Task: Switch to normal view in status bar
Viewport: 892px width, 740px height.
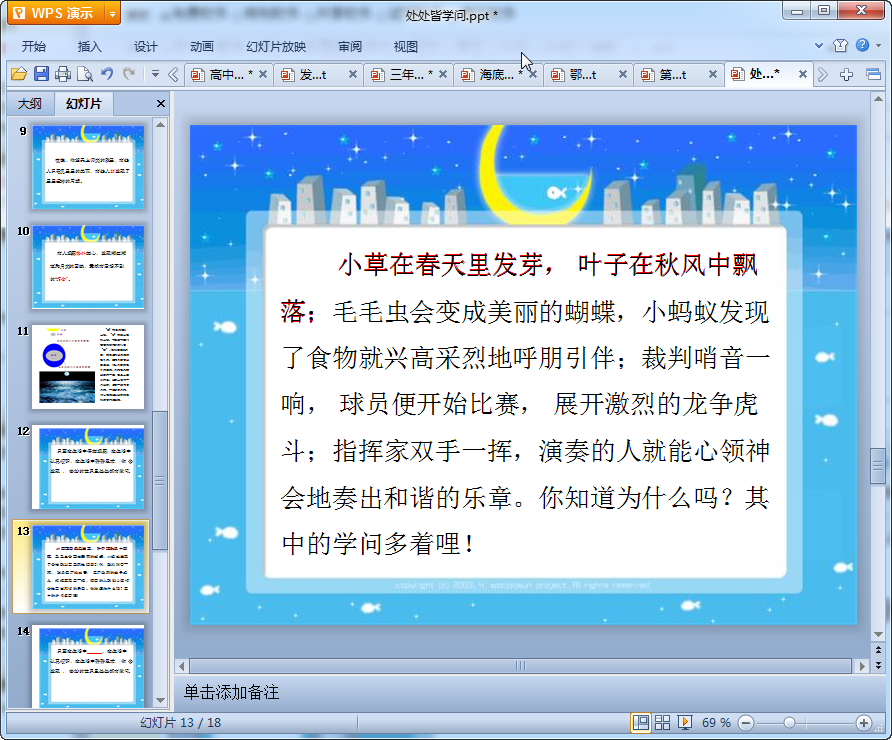Action: [x=639, y=722]
